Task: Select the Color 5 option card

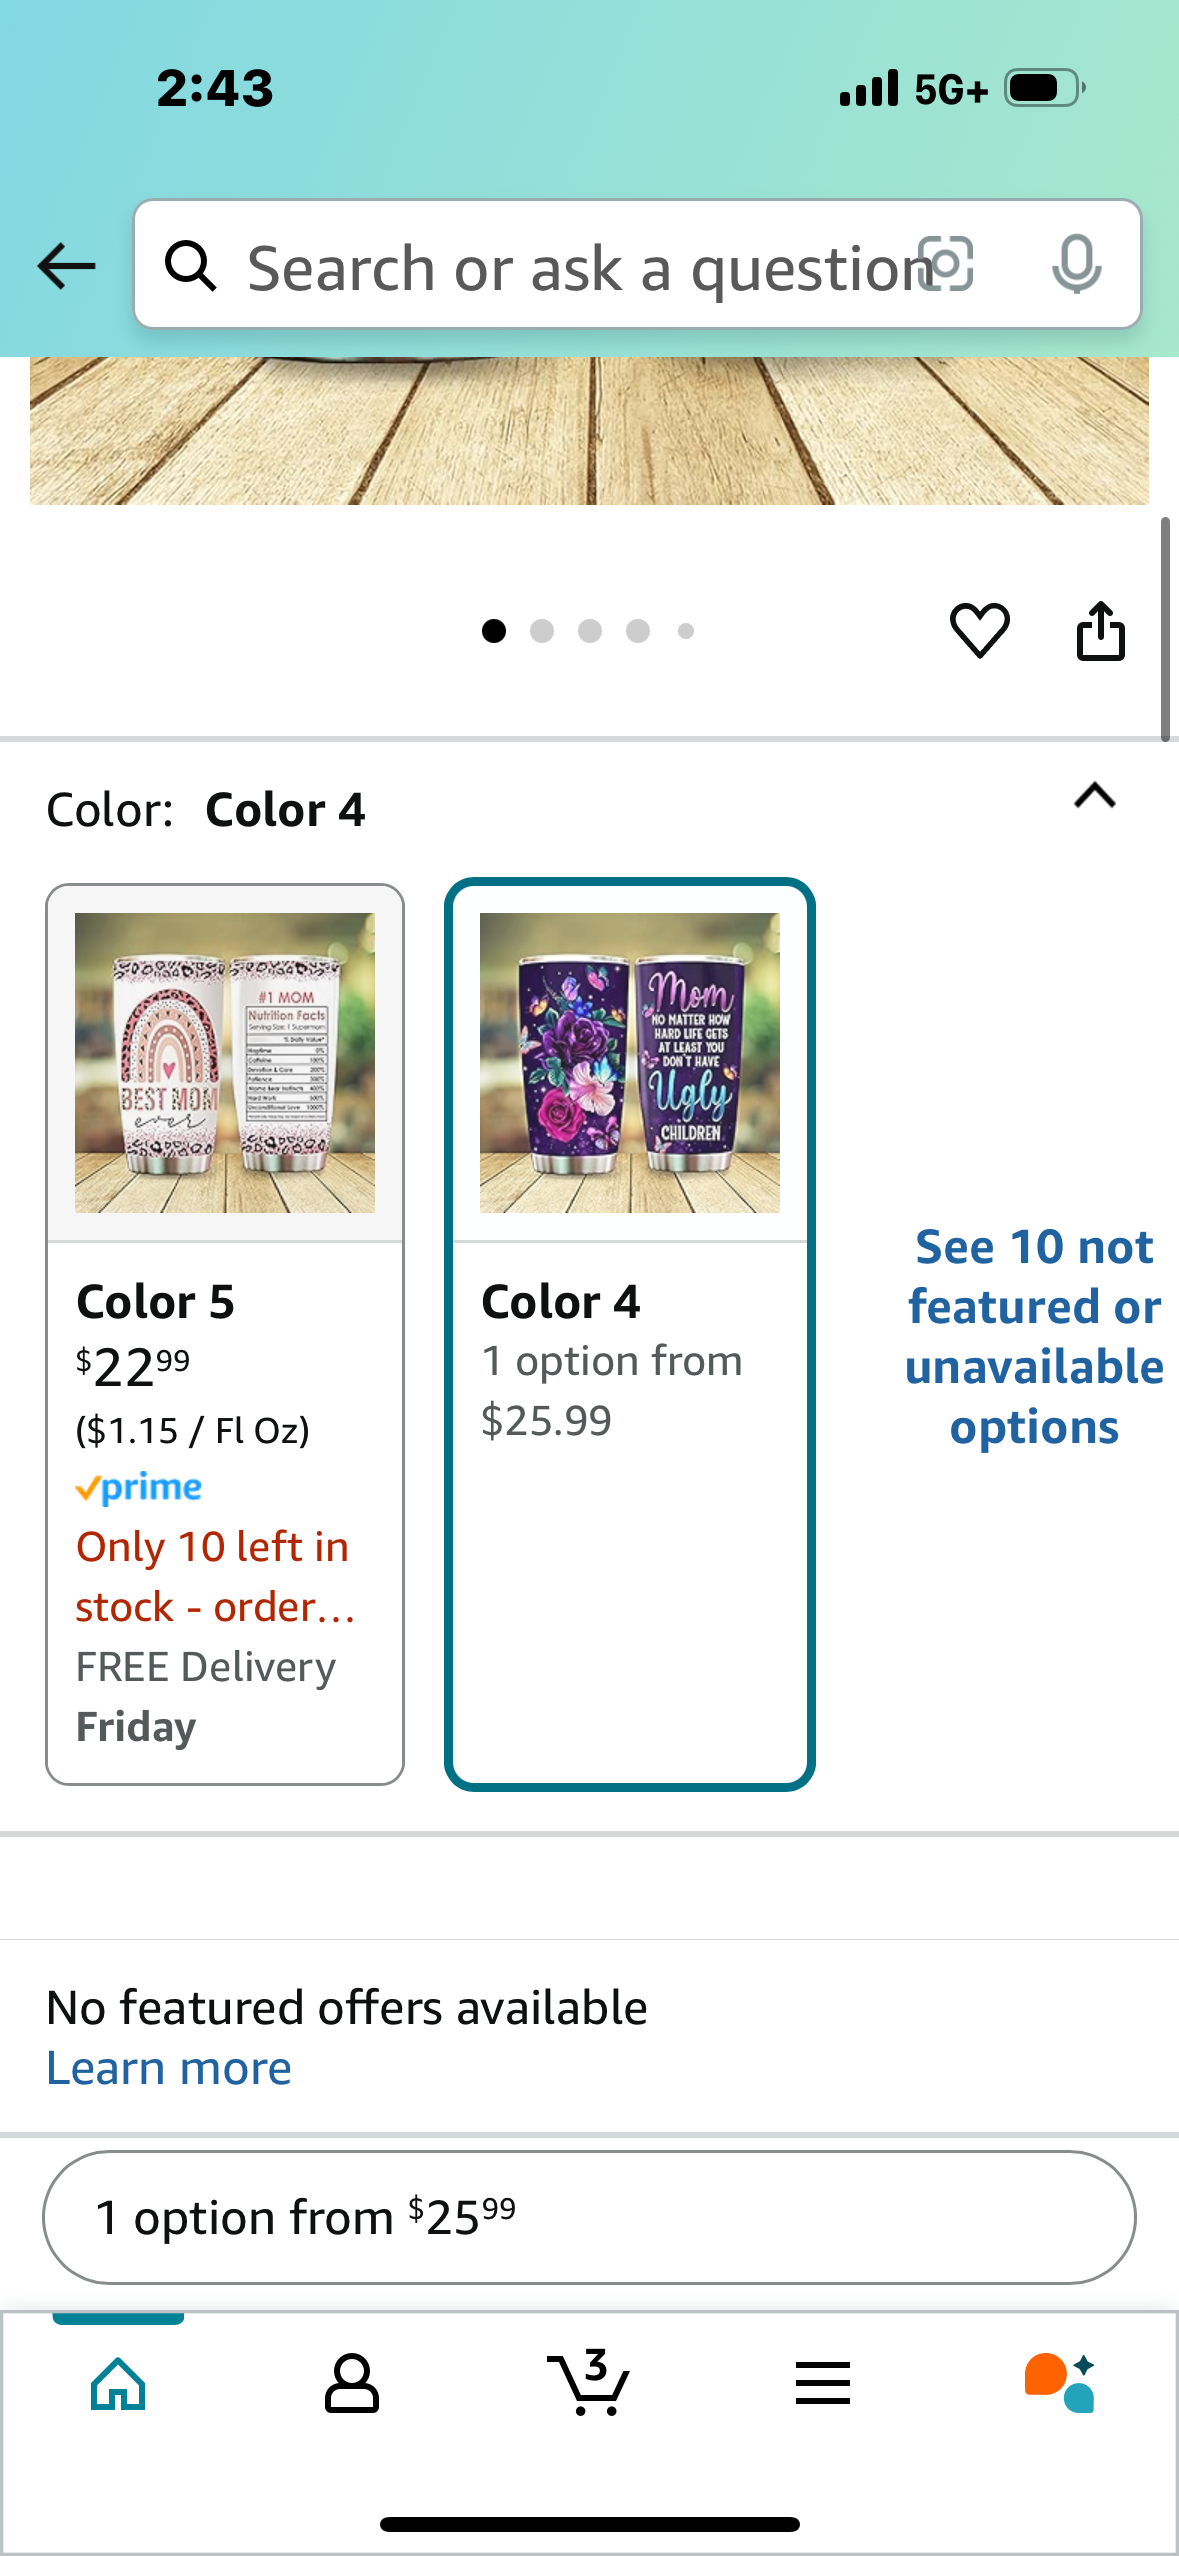Action: tap(225, 1334)
